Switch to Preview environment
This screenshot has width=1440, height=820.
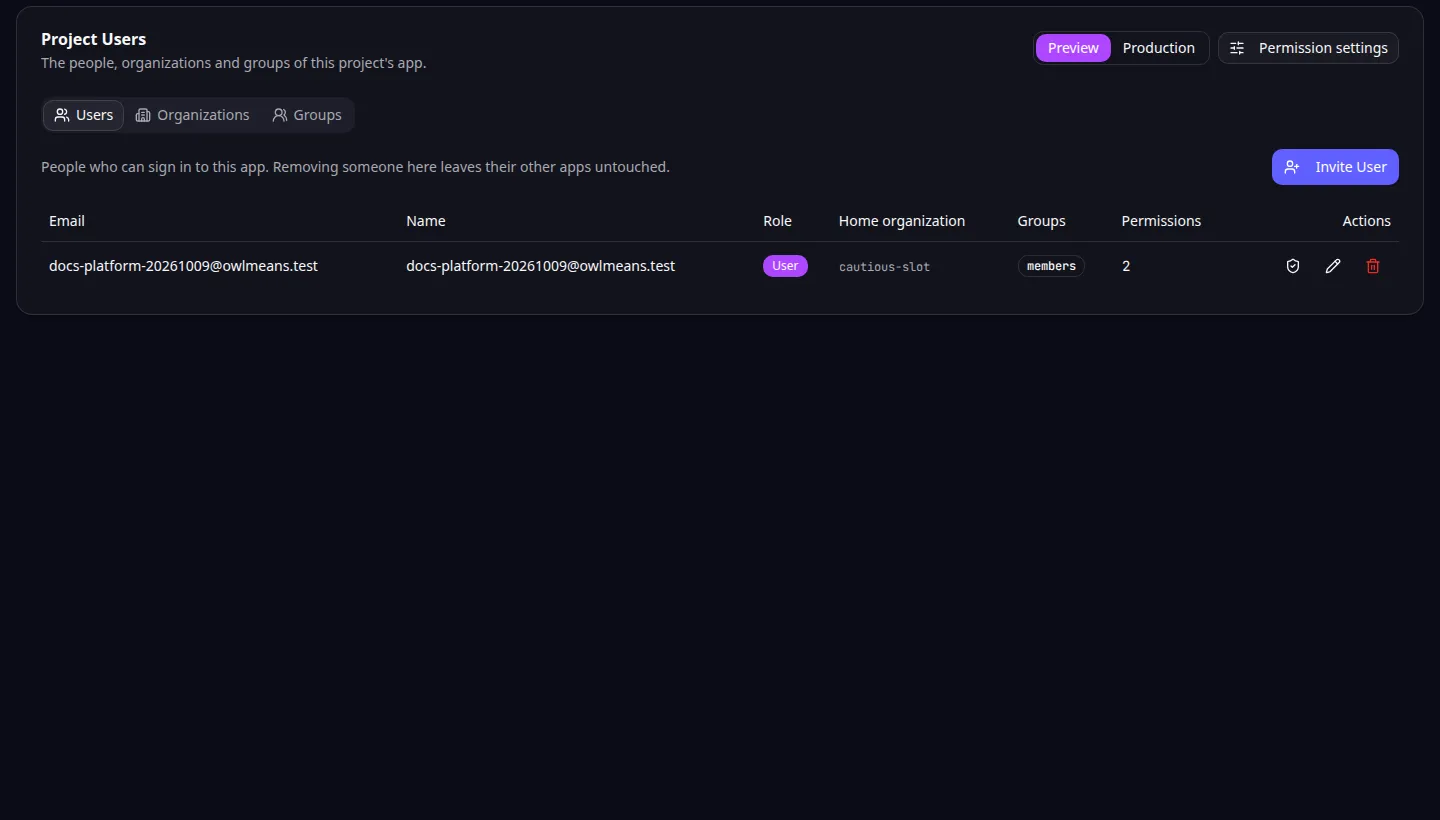[1073, 48]
